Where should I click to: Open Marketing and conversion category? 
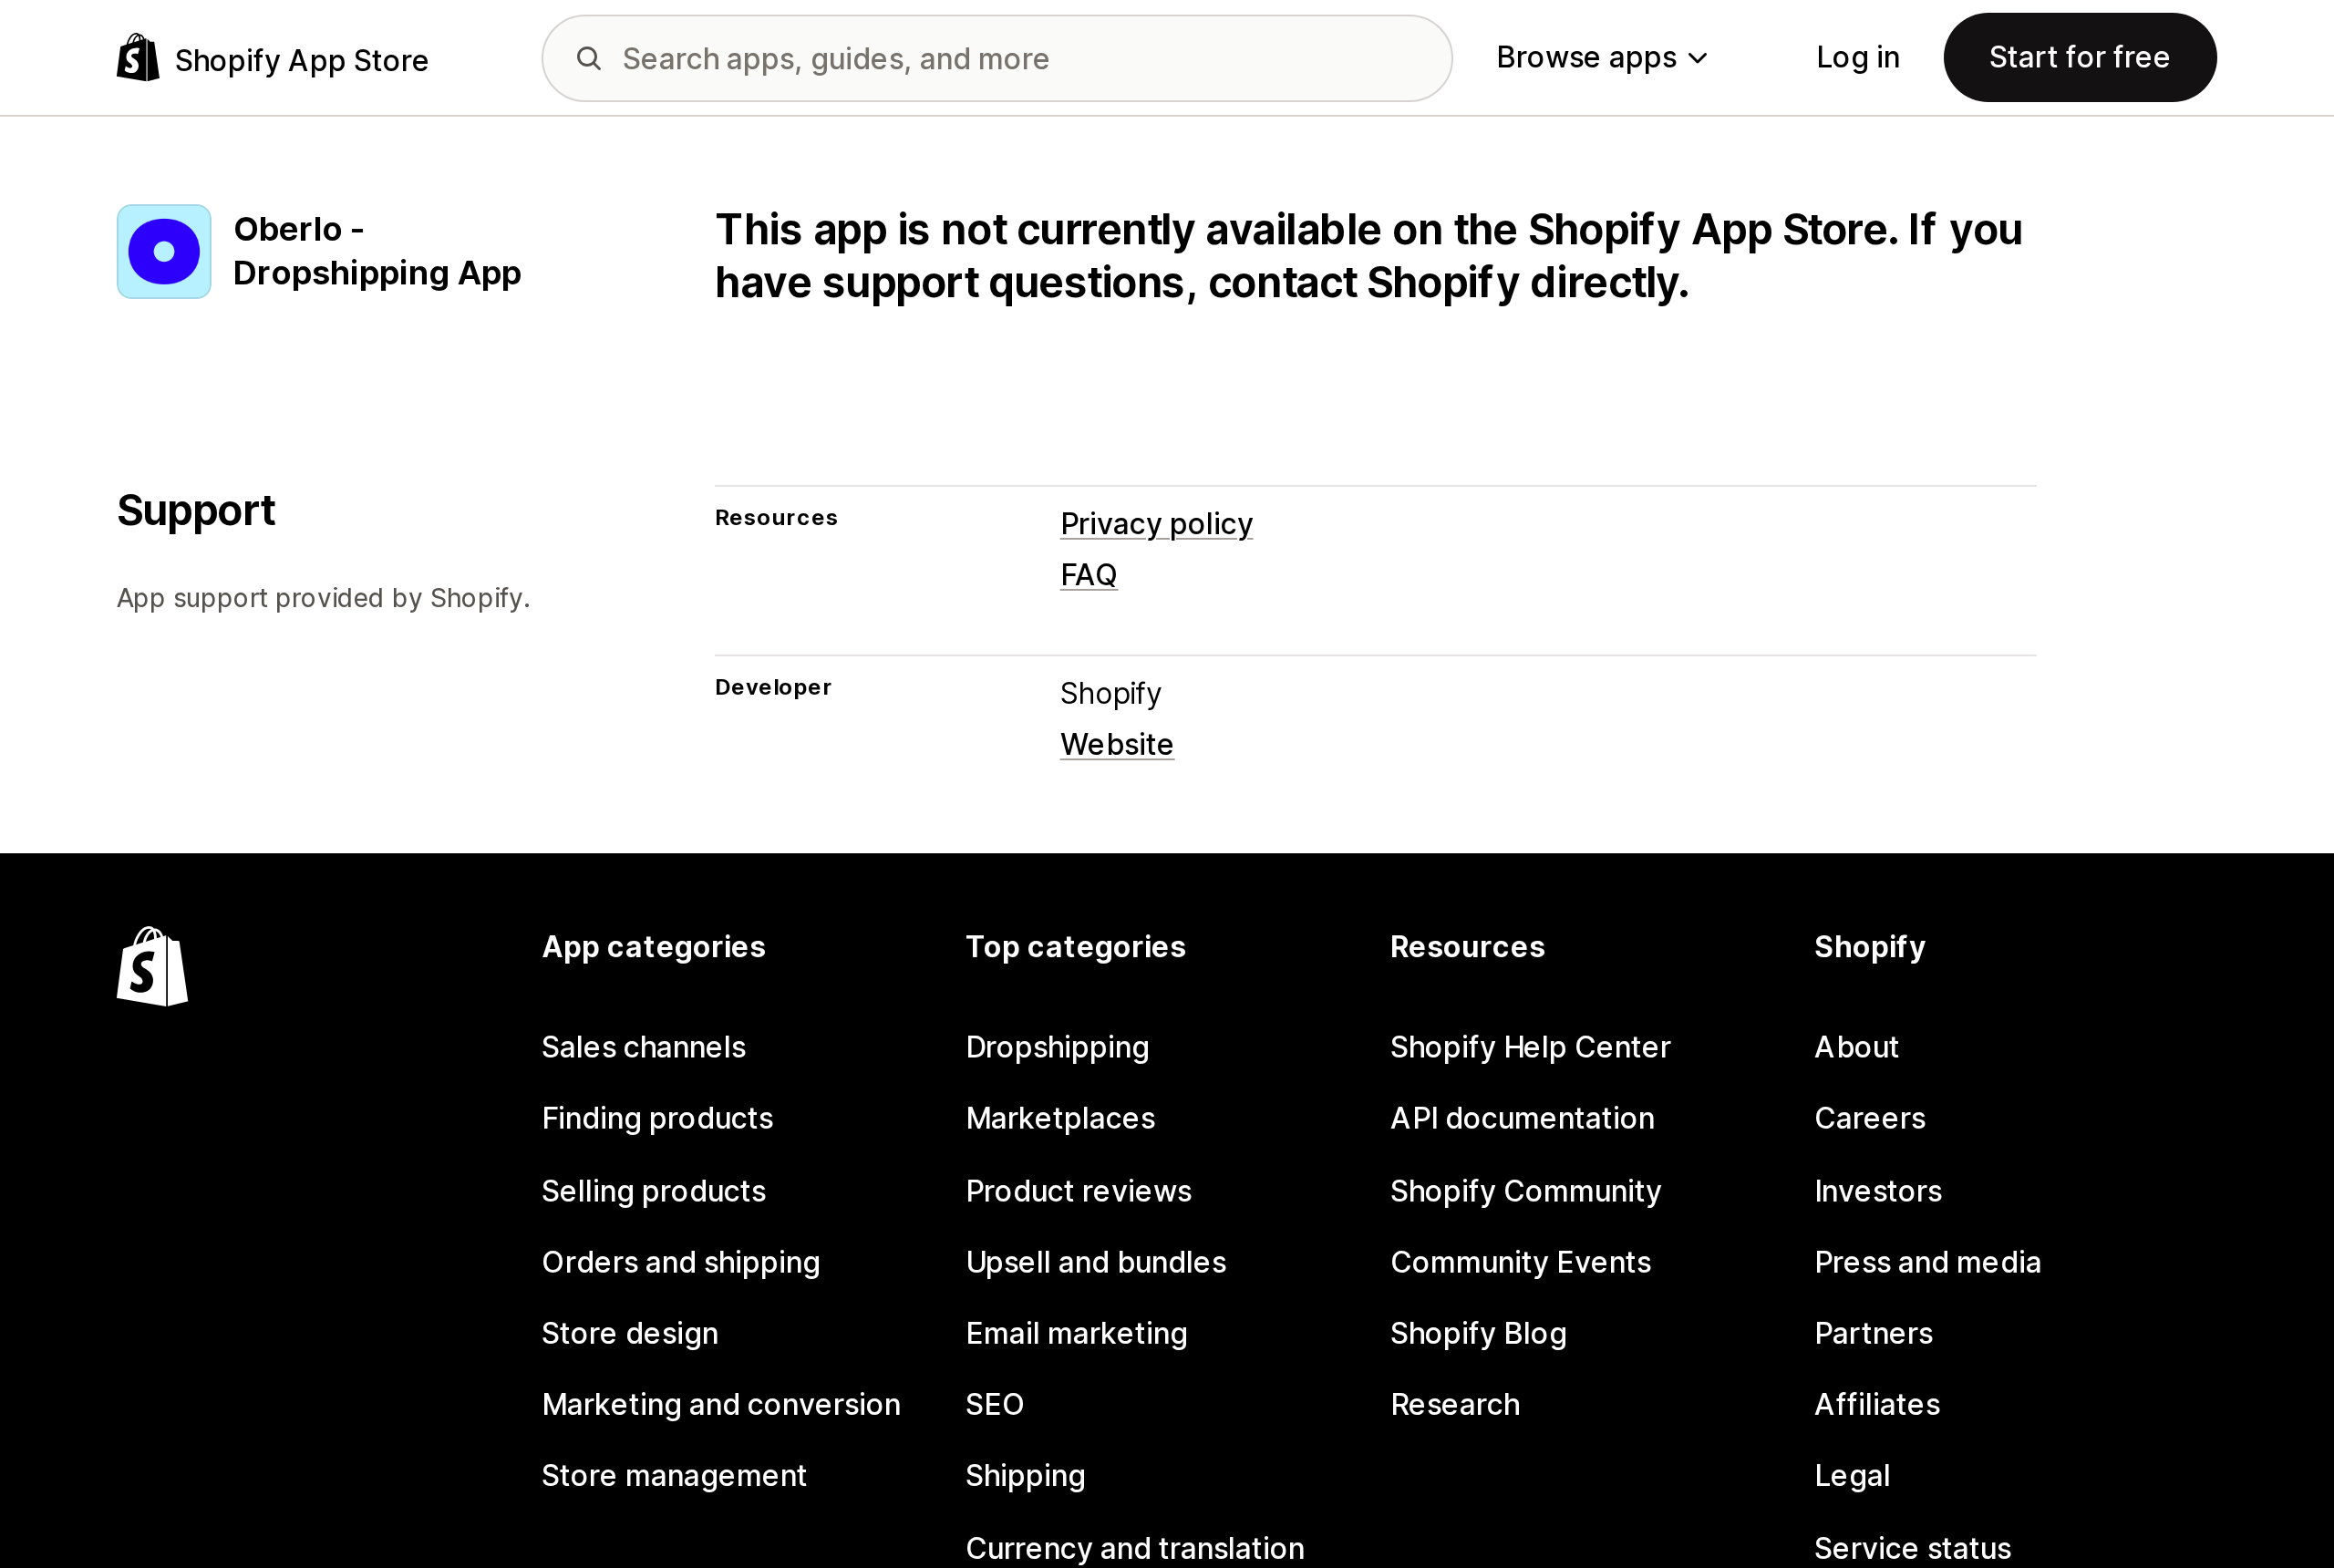(721, 1404)
